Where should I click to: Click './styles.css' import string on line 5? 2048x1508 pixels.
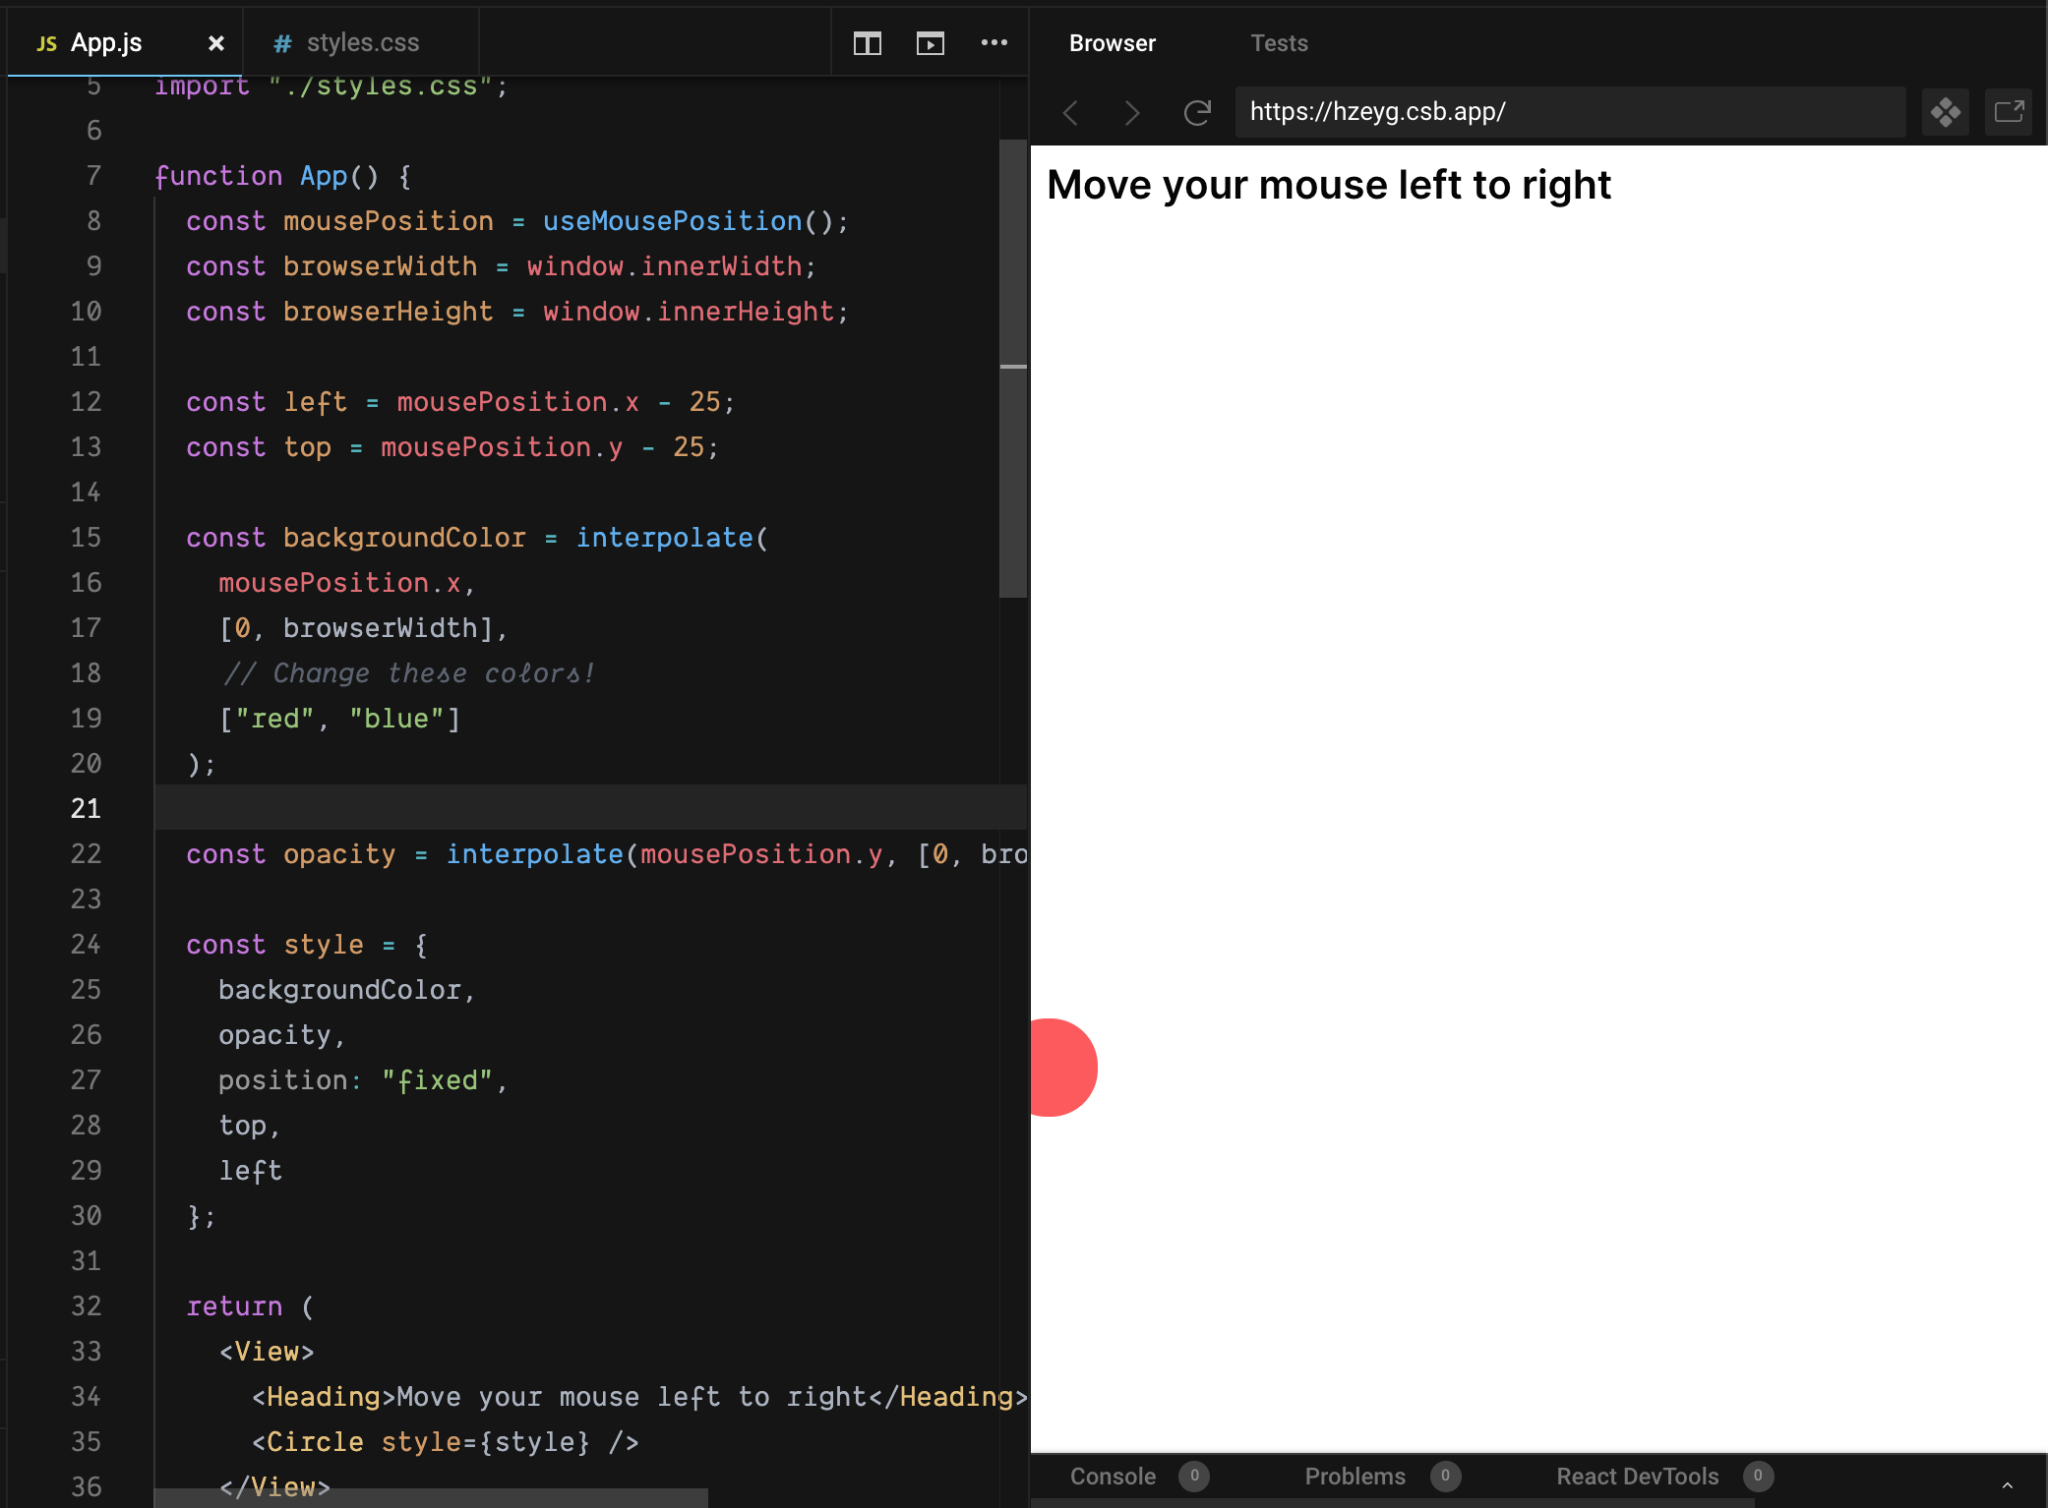[380, 85]
